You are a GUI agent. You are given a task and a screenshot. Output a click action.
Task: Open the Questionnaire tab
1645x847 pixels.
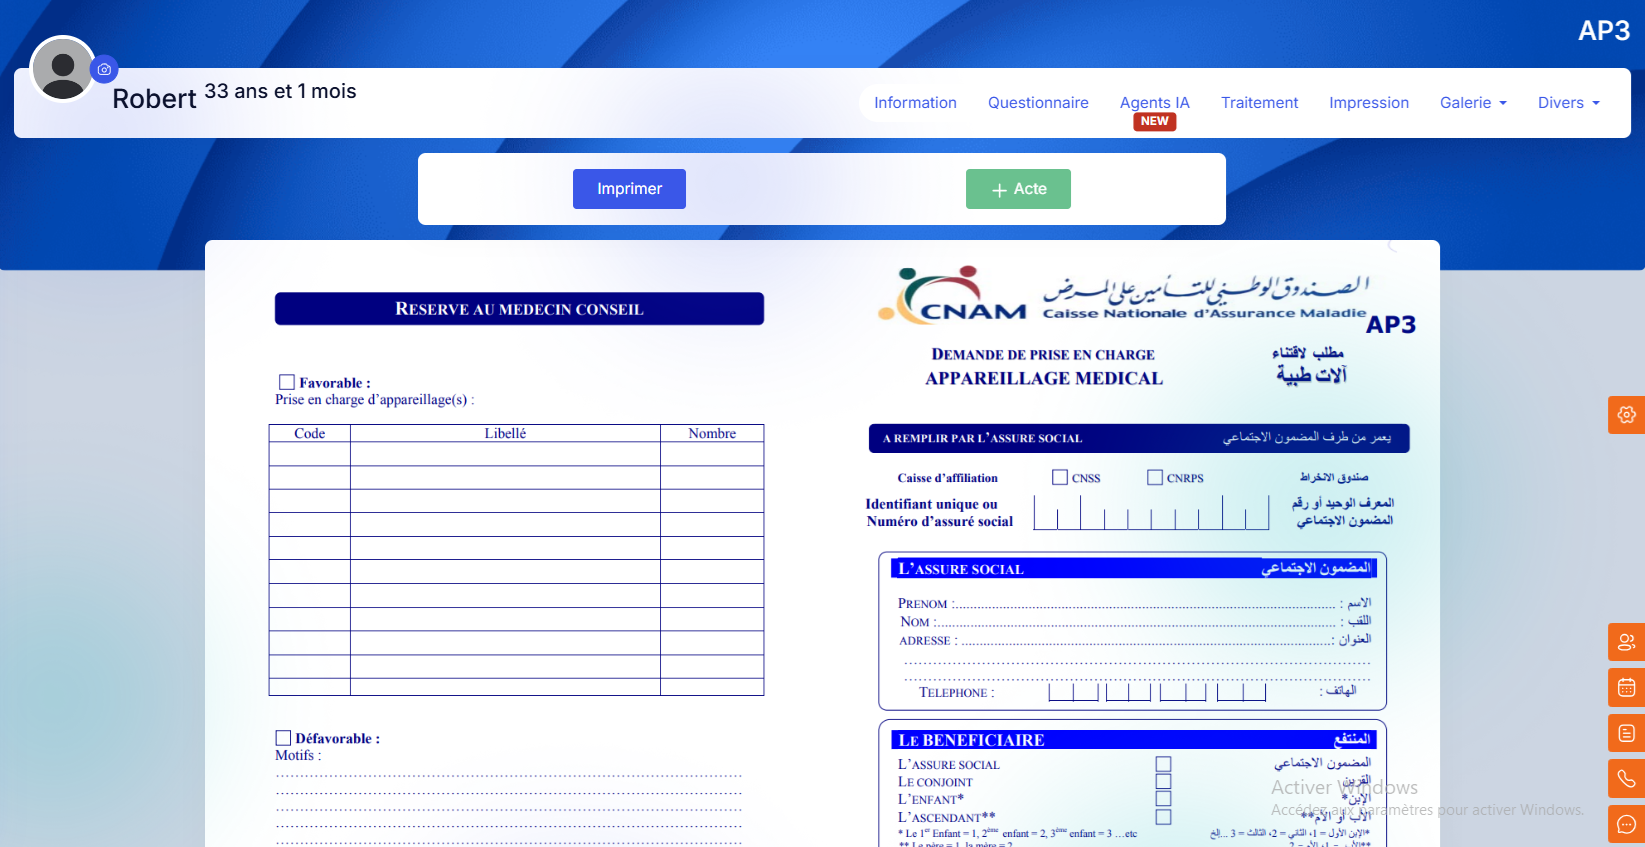click(x=1038, y=103)
